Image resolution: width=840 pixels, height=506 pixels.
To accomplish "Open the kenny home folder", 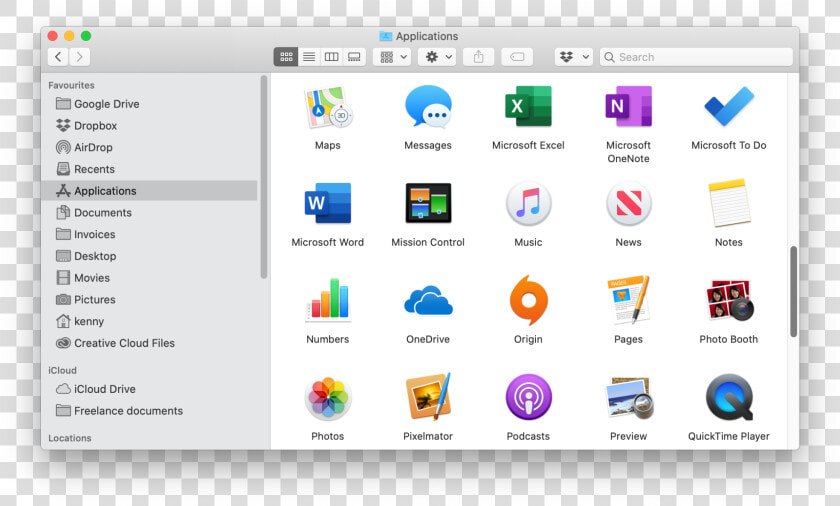I will 150,321.
